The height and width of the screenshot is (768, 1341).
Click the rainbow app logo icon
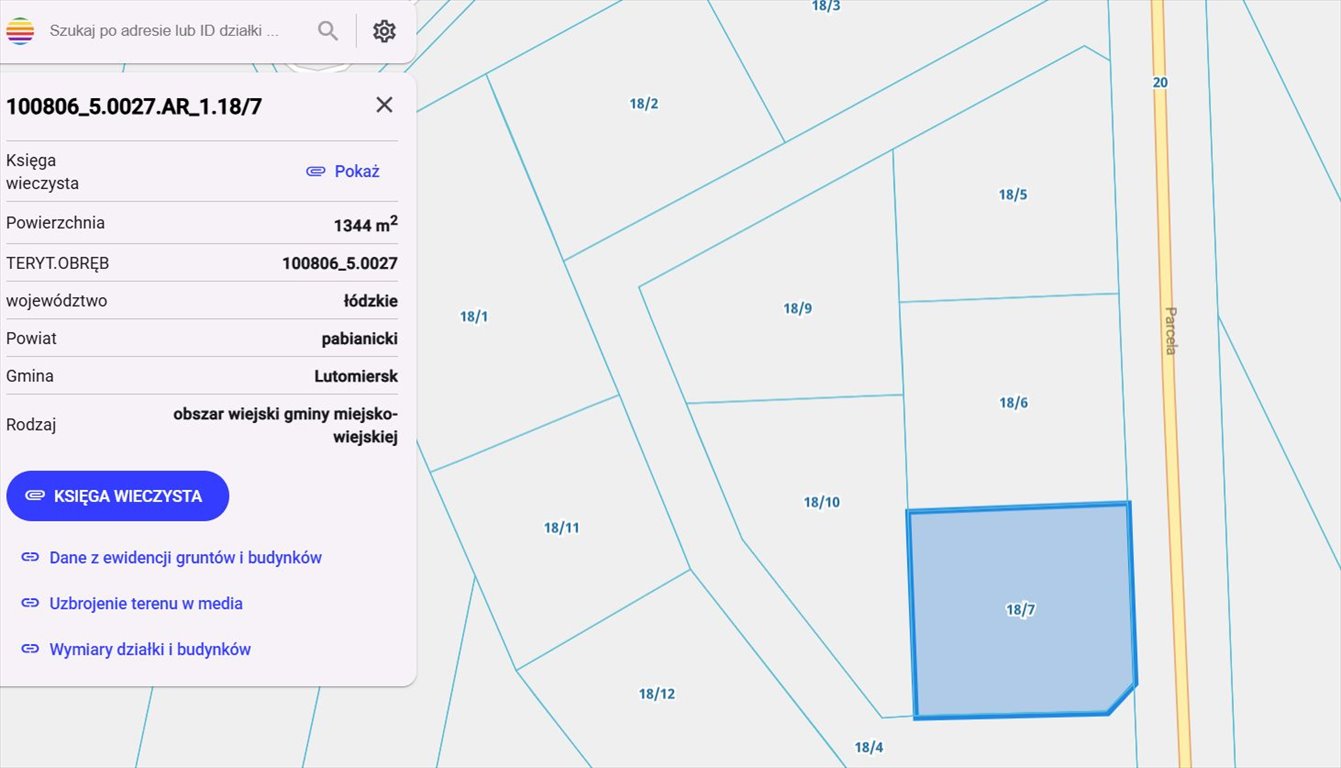20,31
